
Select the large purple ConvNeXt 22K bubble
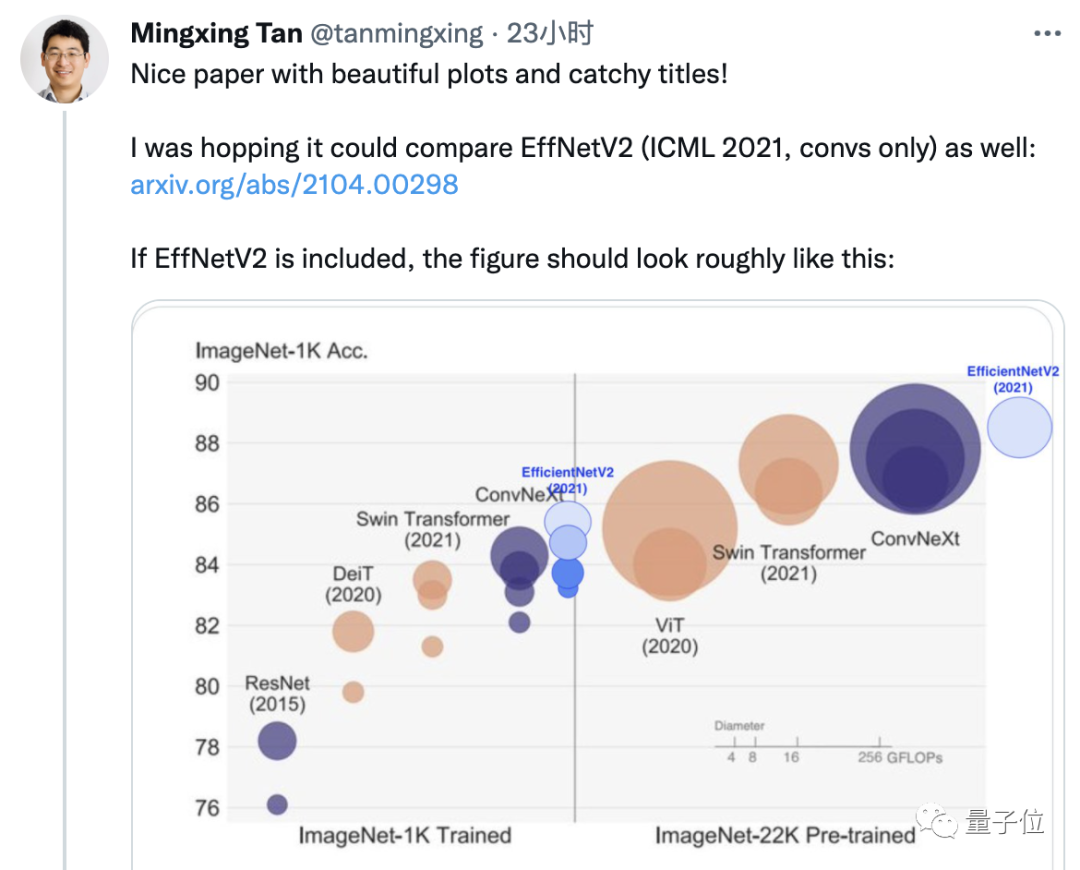point(915,449)
